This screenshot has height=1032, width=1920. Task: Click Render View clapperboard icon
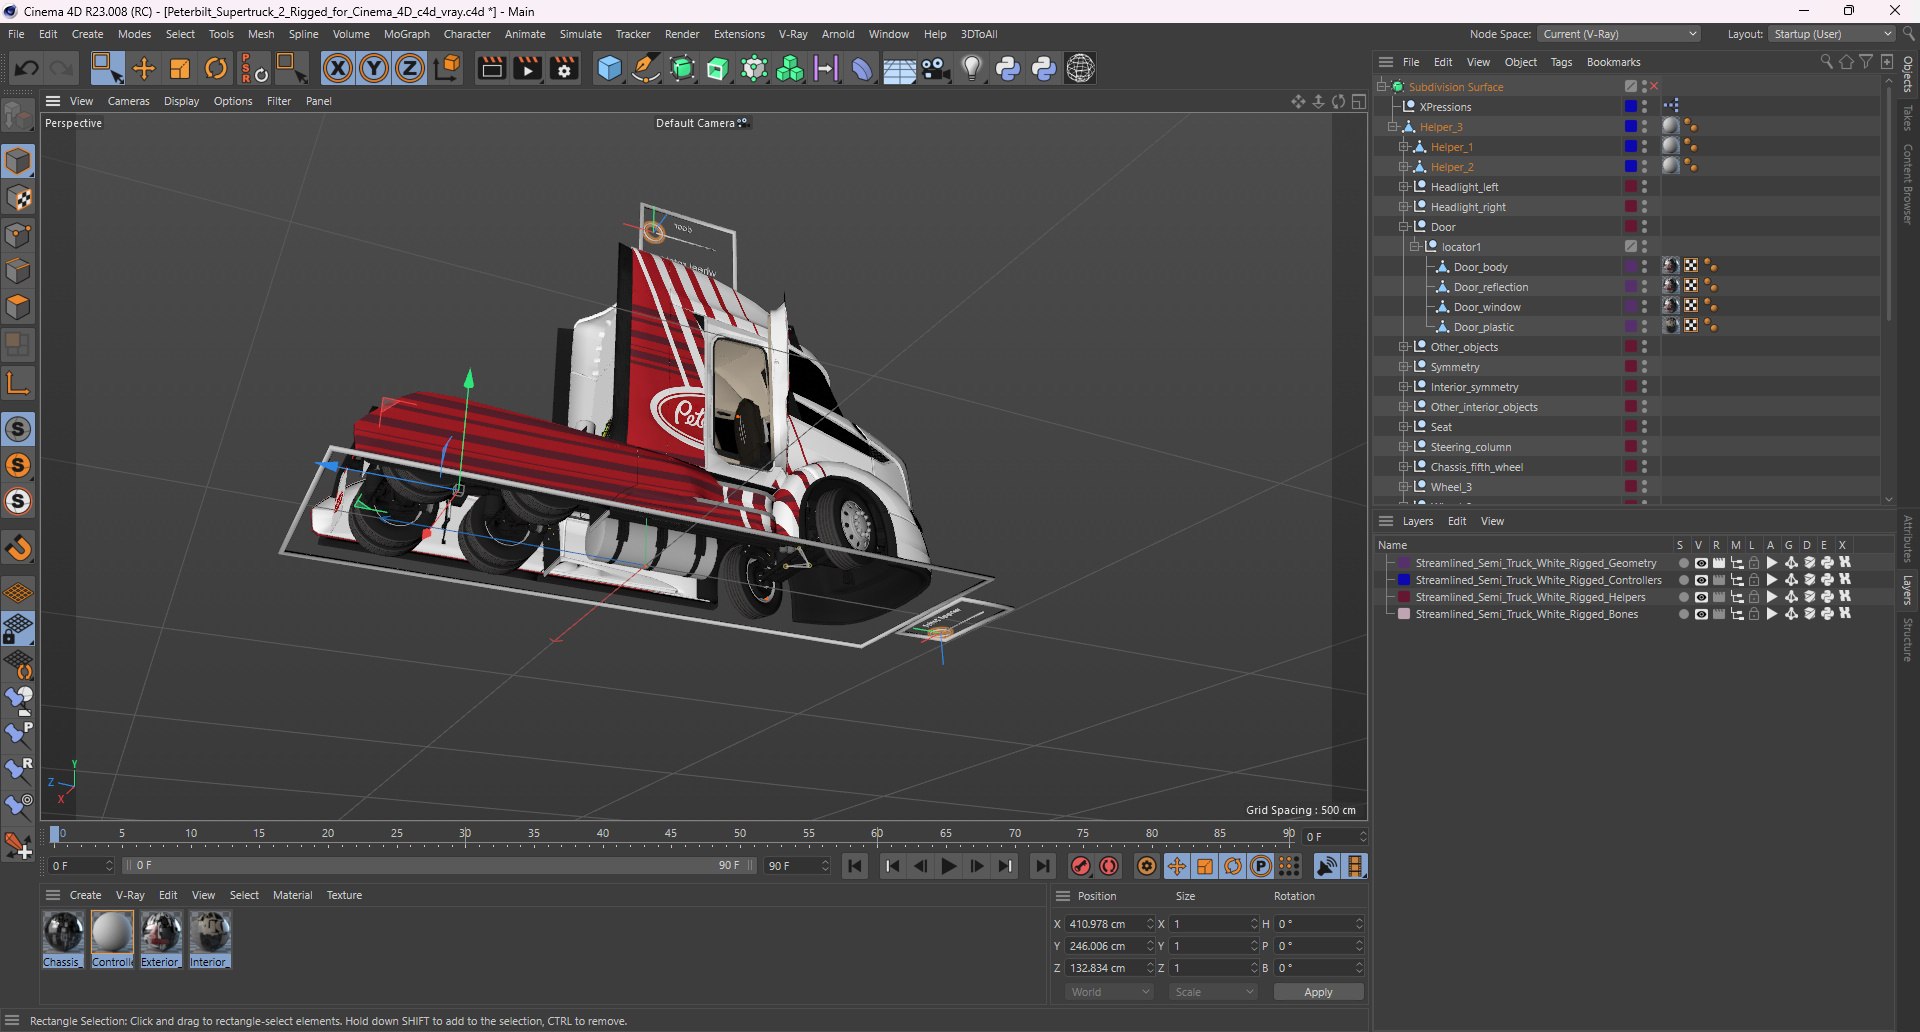coord(491,68)
